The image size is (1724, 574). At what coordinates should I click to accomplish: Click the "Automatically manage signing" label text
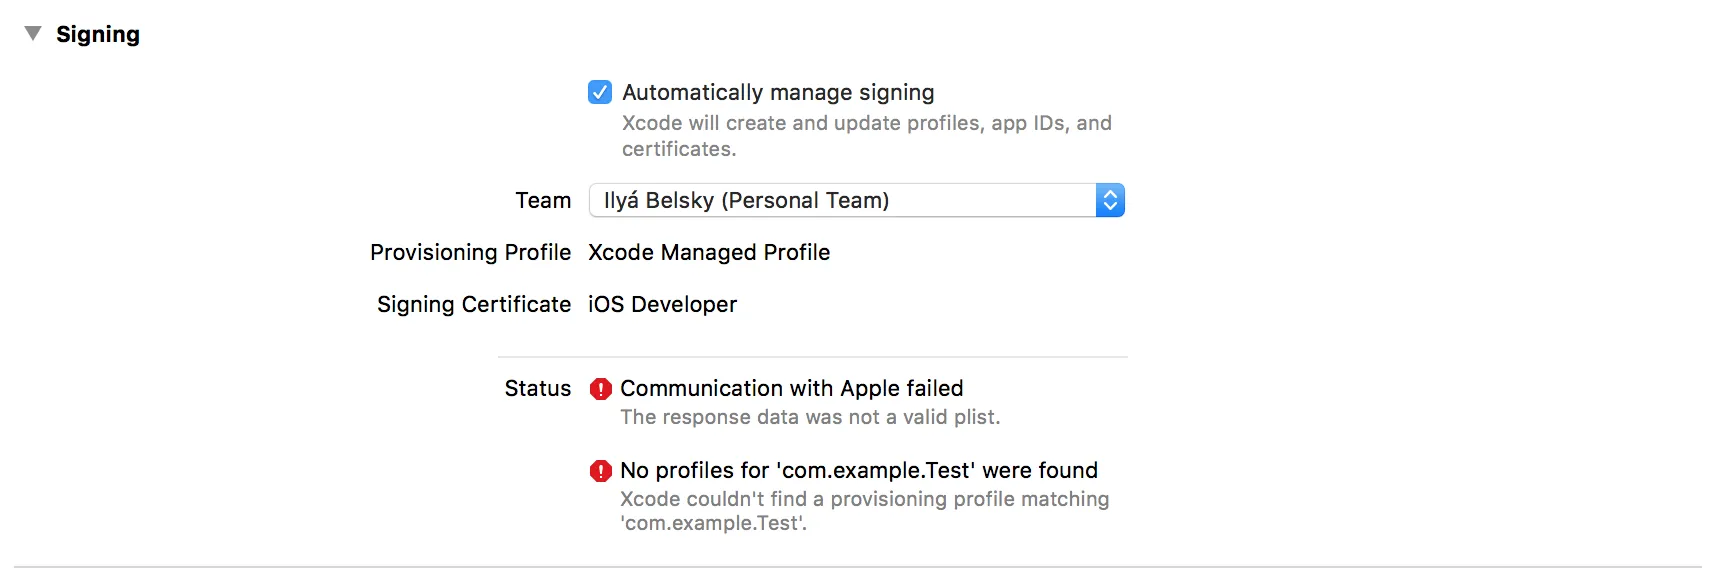[778, 92]
